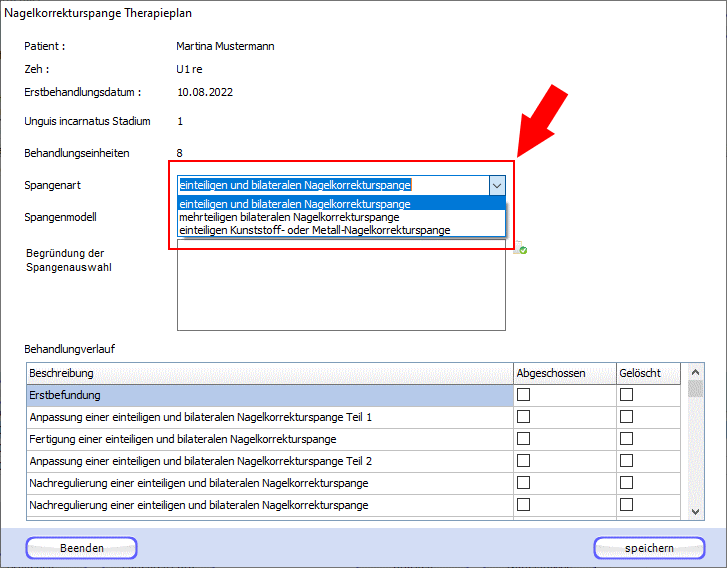Select 'mehrteiligen bilateralen Nagelkorrekturspange' option
This screenshot has width=727, height=568.
click(x=289, y=217)
